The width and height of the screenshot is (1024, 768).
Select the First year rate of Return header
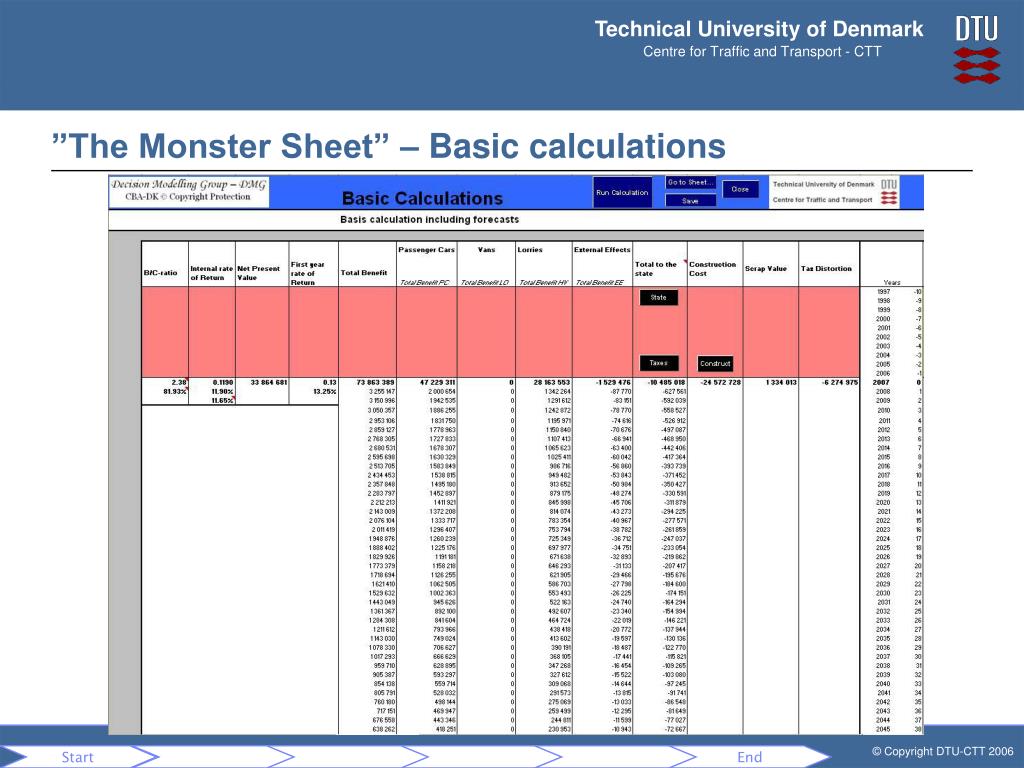click(308, 273)
